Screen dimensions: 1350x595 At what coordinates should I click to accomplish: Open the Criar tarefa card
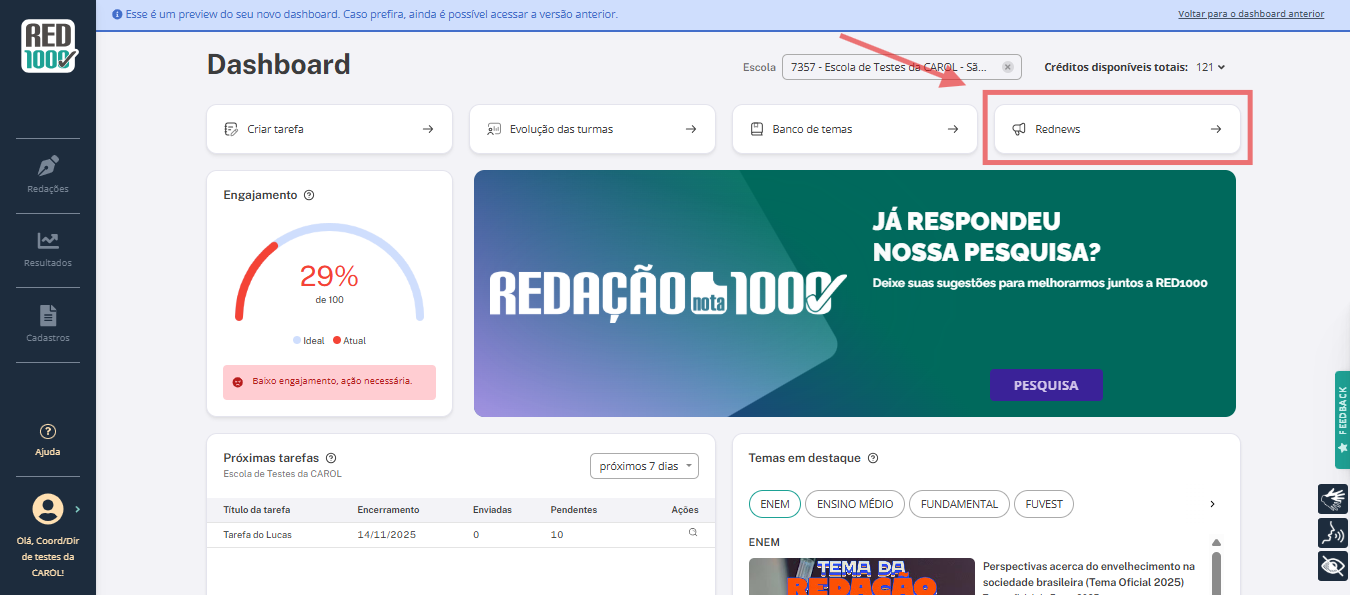coord(329,129)
